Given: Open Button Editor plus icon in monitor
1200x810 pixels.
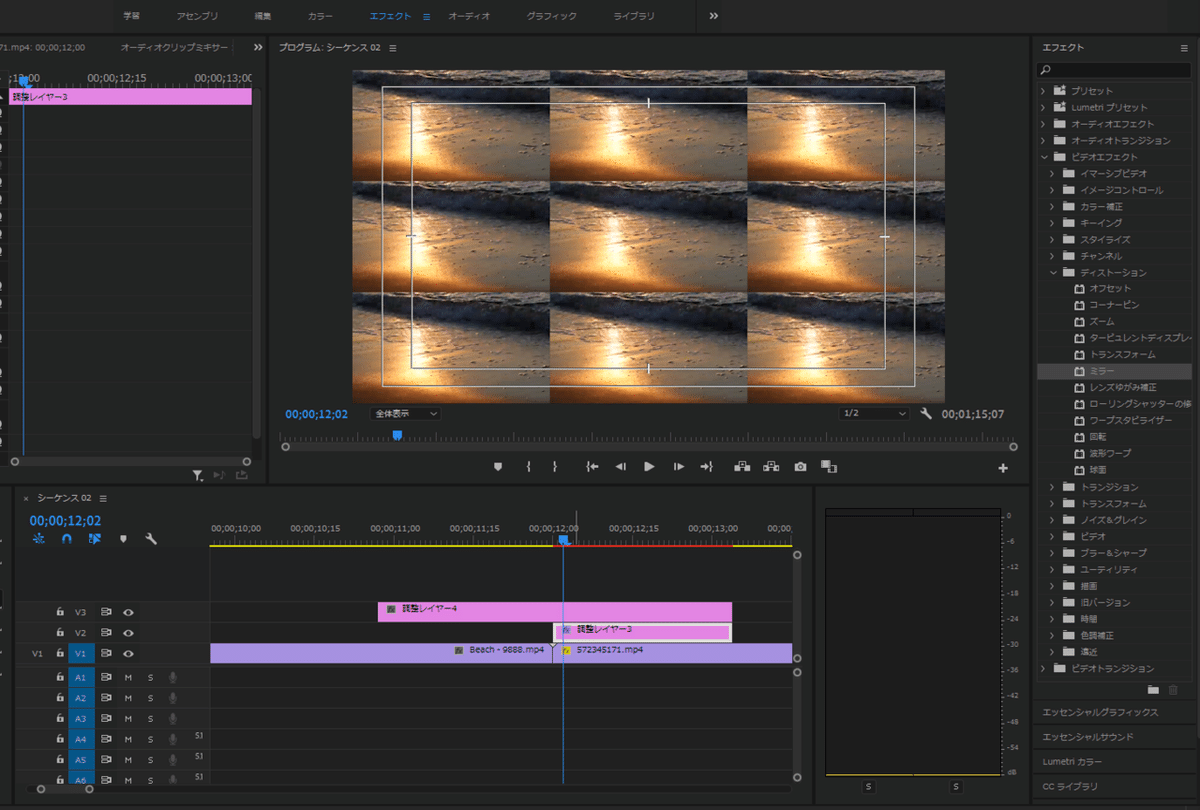Looking at the screenshot, I should click(1003, 468).
